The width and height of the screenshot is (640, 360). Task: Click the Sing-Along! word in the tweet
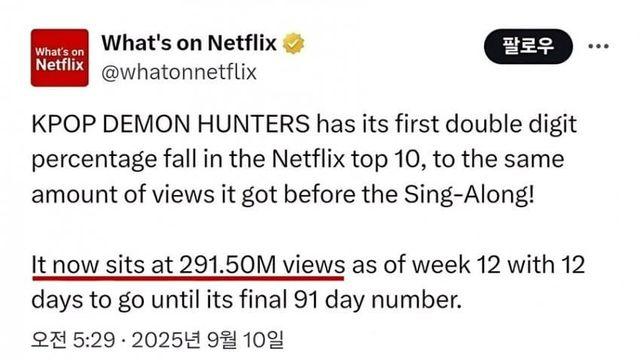[x=469, y=195]
